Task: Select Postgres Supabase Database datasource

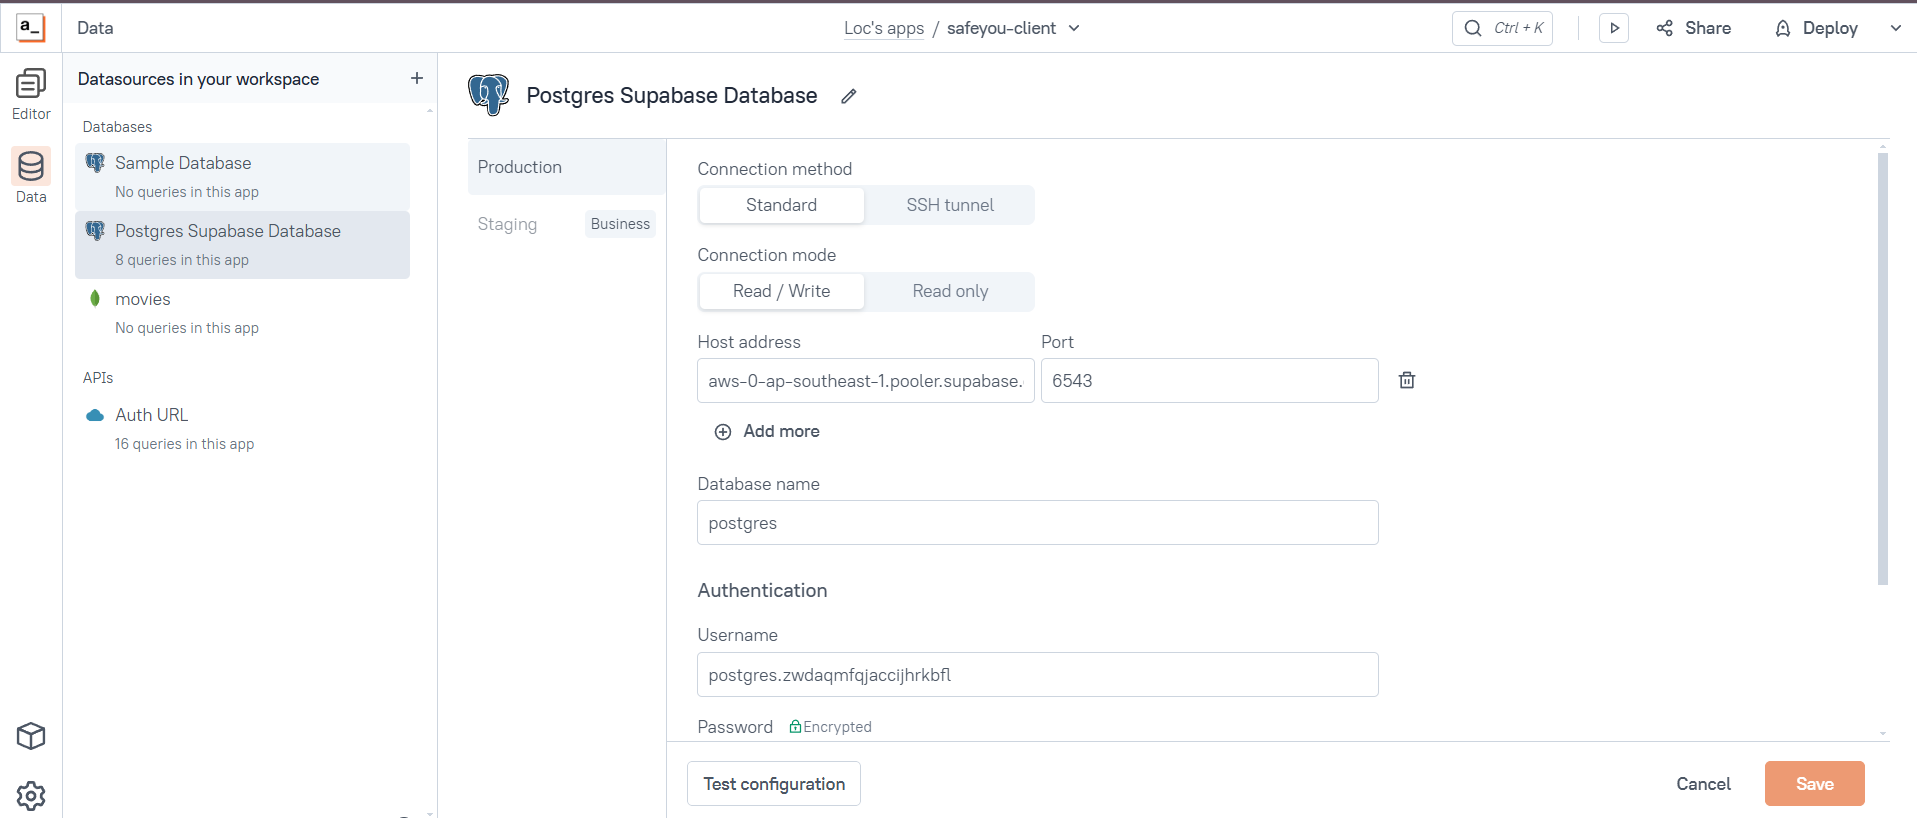Action: 242,244
